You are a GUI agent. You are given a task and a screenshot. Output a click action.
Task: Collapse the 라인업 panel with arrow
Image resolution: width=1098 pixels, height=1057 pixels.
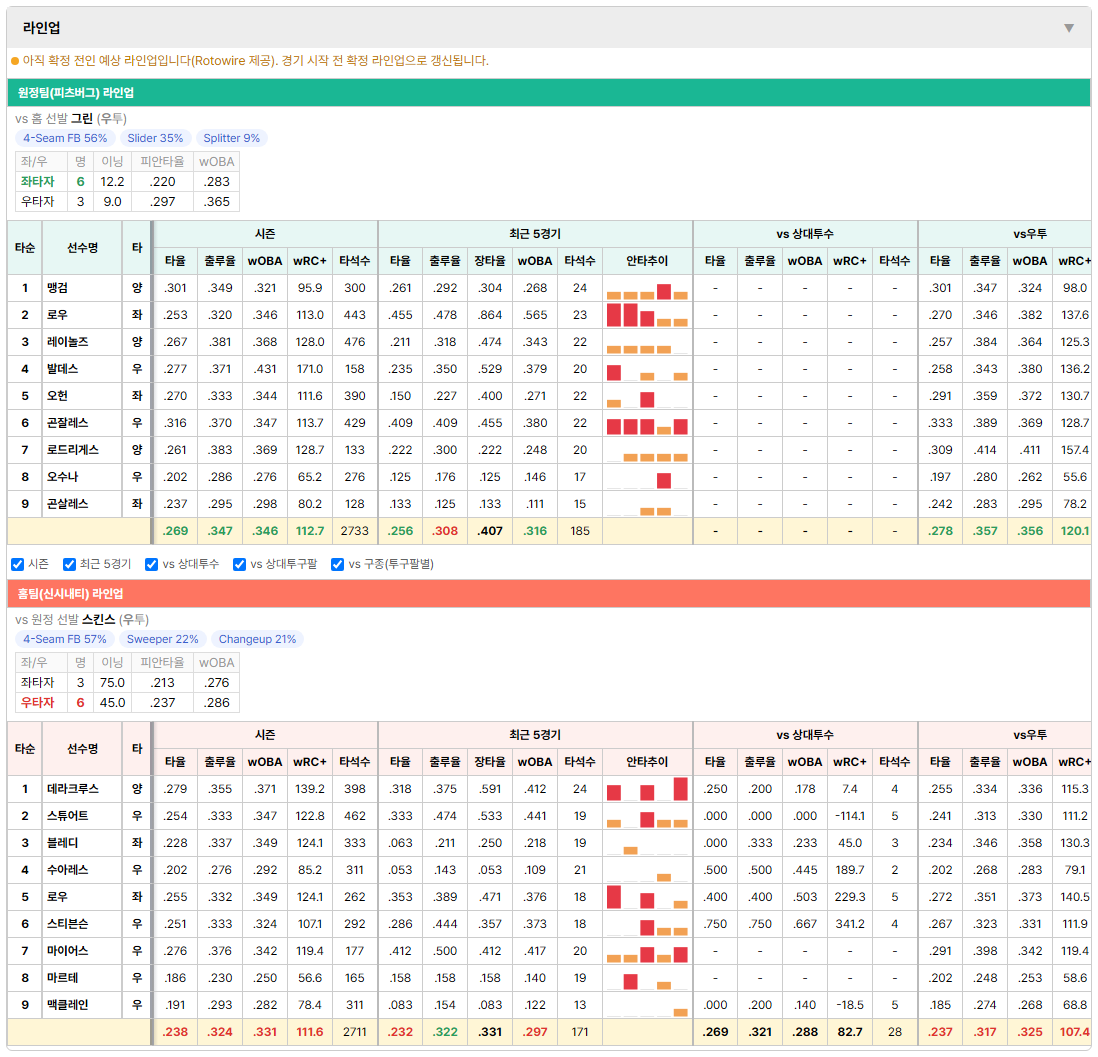point(1069,28)
